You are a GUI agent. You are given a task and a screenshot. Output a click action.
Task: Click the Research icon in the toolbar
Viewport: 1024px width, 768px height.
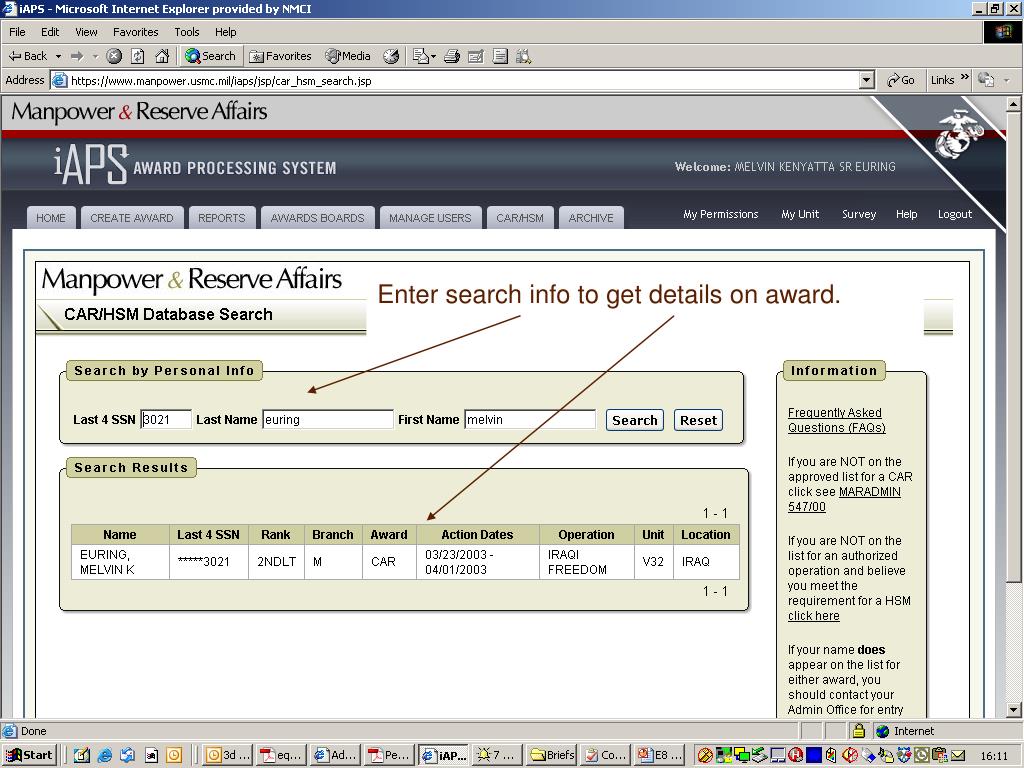pos(524,56)
